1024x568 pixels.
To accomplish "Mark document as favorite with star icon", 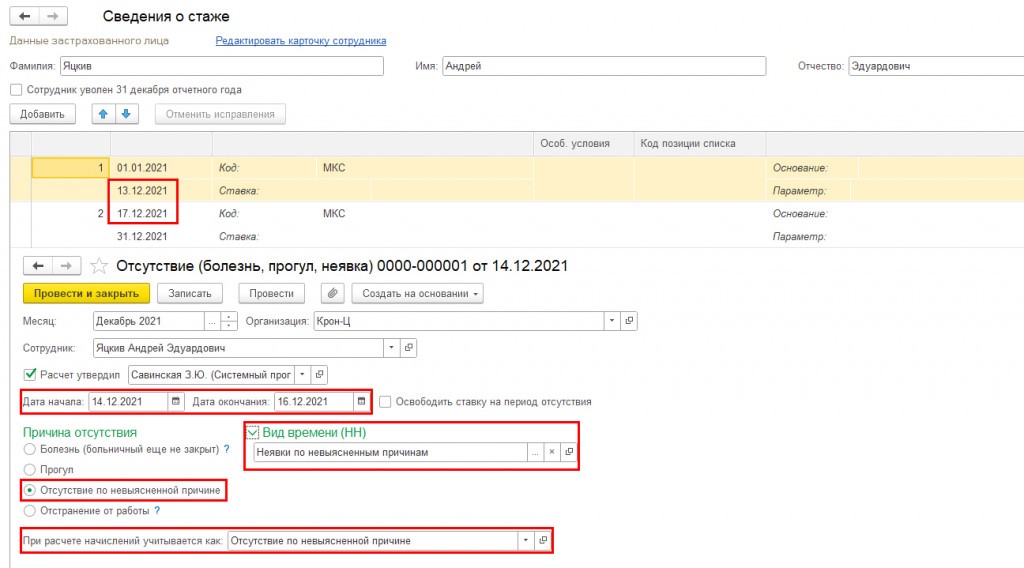I will (x=98, y=266).
